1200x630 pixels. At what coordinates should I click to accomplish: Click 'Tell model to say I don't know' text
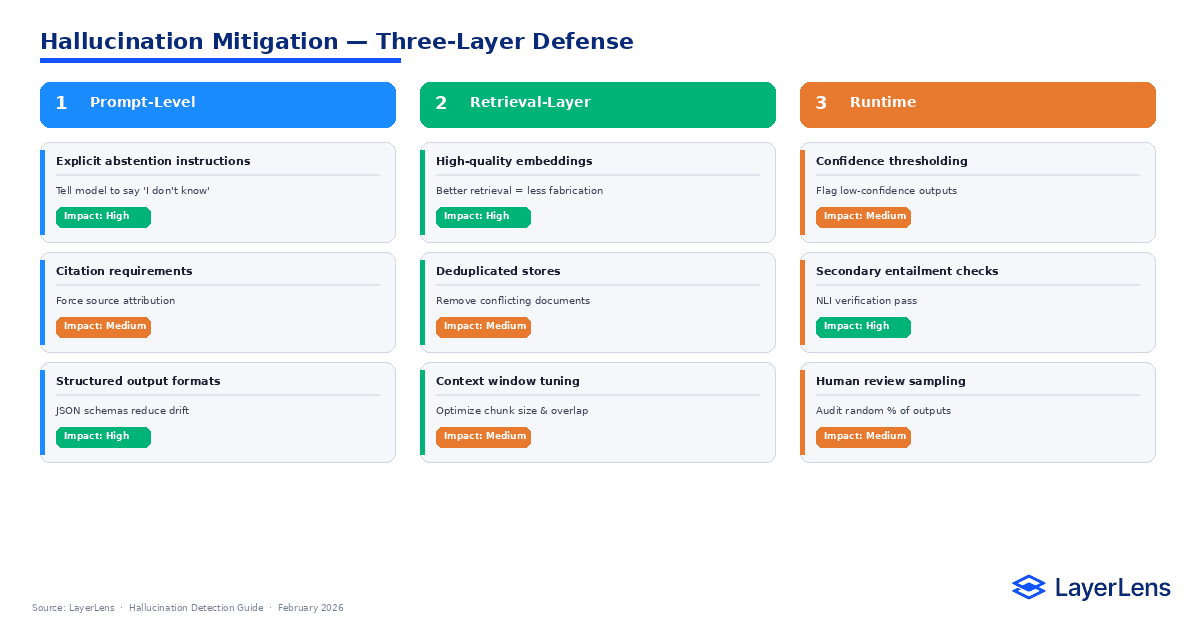(133, 191)
